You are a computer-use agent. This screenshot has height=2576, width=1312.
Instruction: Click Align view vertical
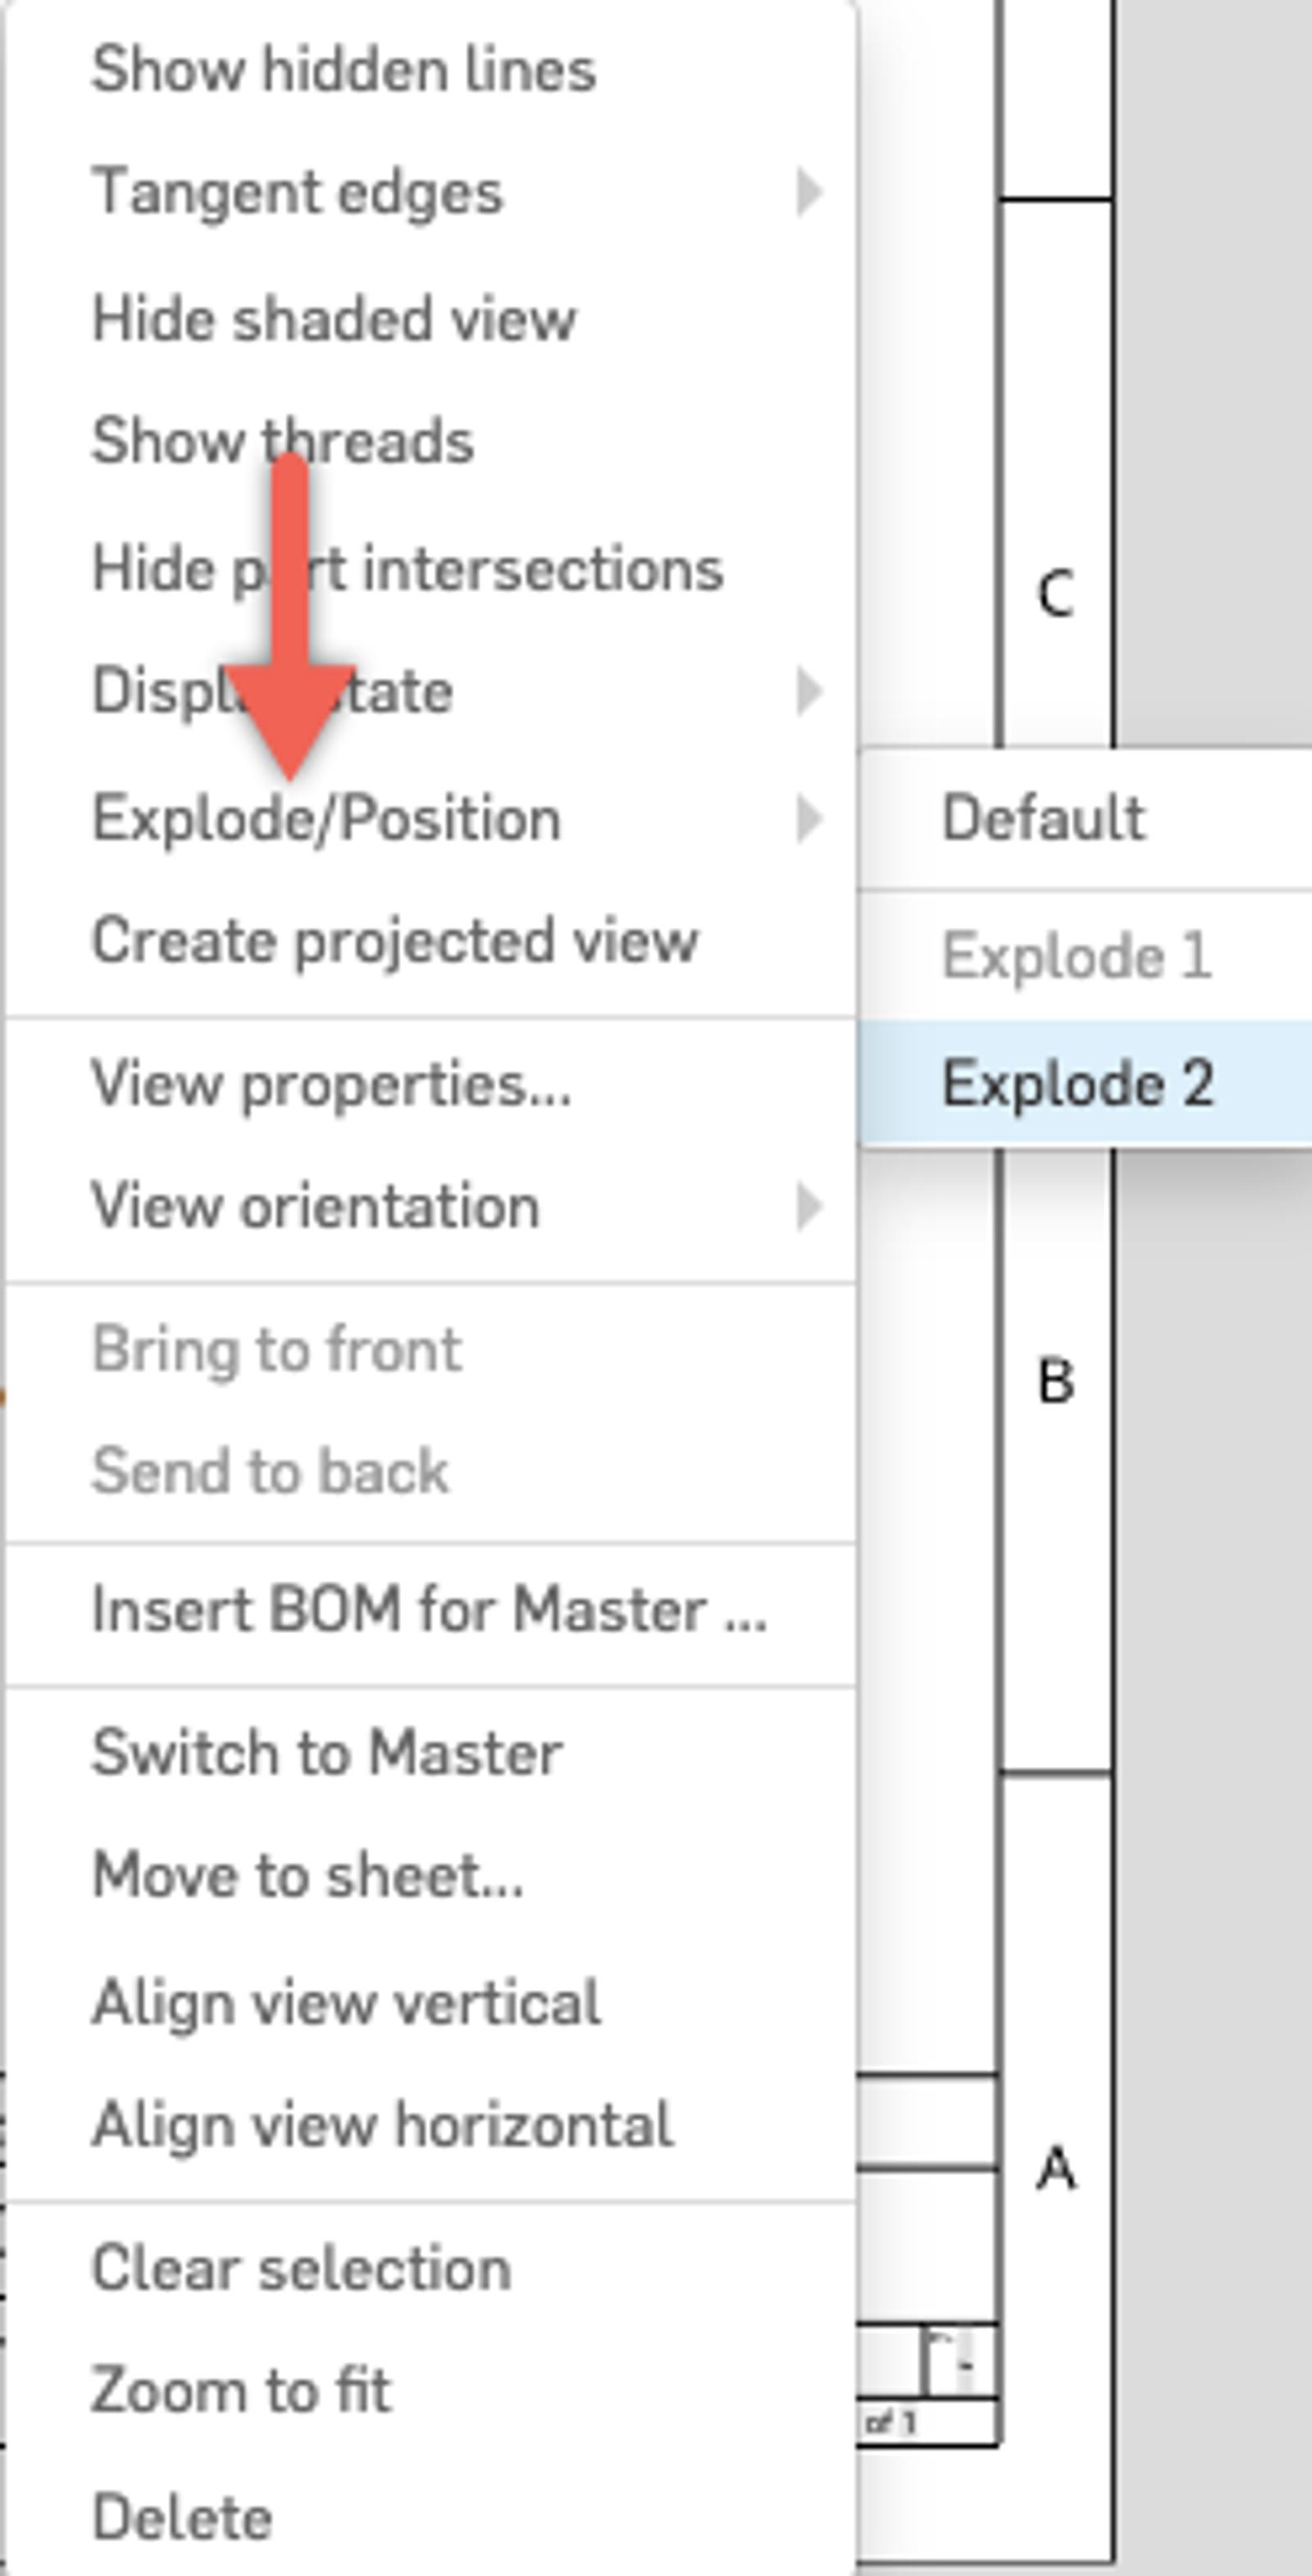346,2002
